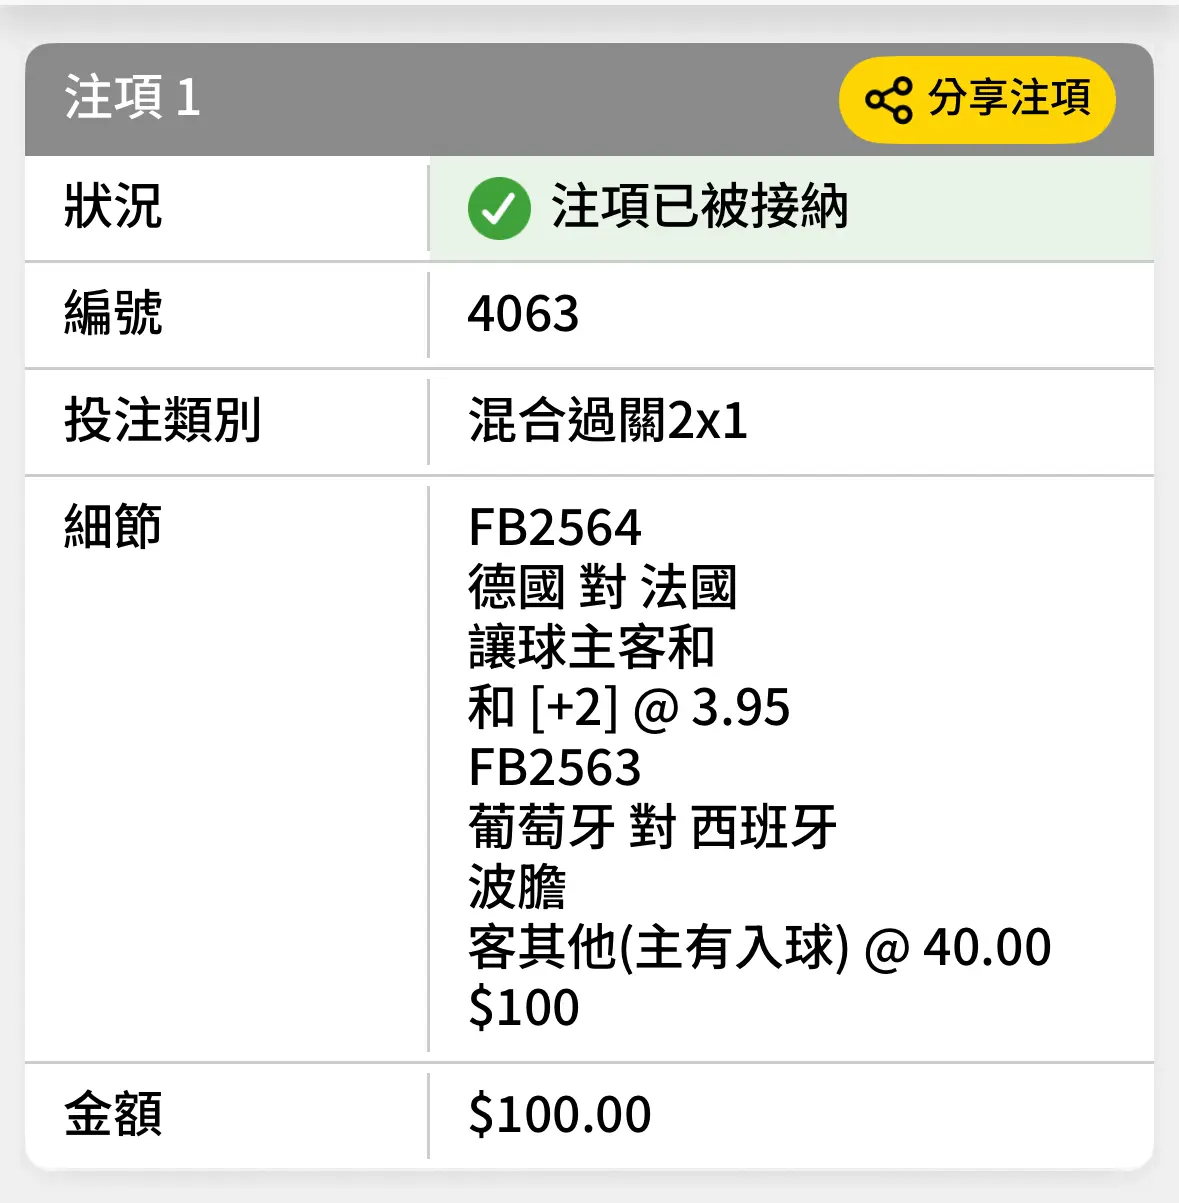
Task: Click the 和 [+2] @ 3.95 odds line
Action: point(629,708)
